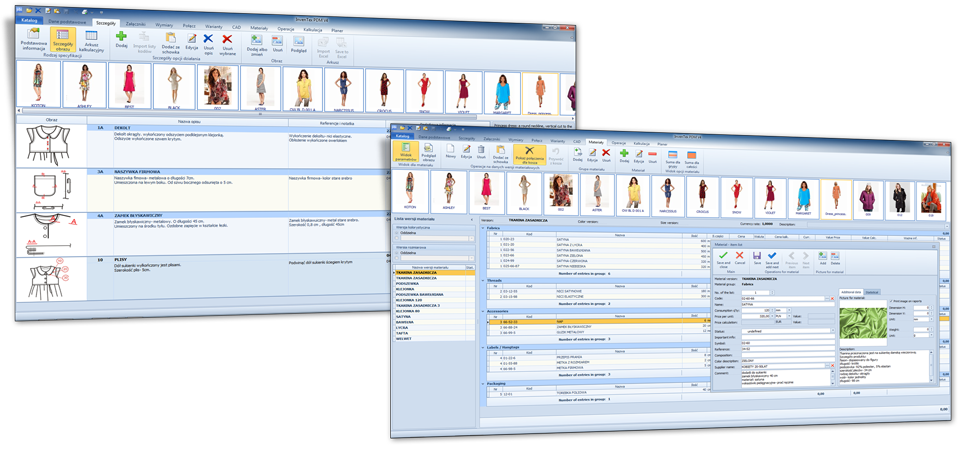
Task: Toggle Print image on reports checkbox
Action: coord(891,301)
